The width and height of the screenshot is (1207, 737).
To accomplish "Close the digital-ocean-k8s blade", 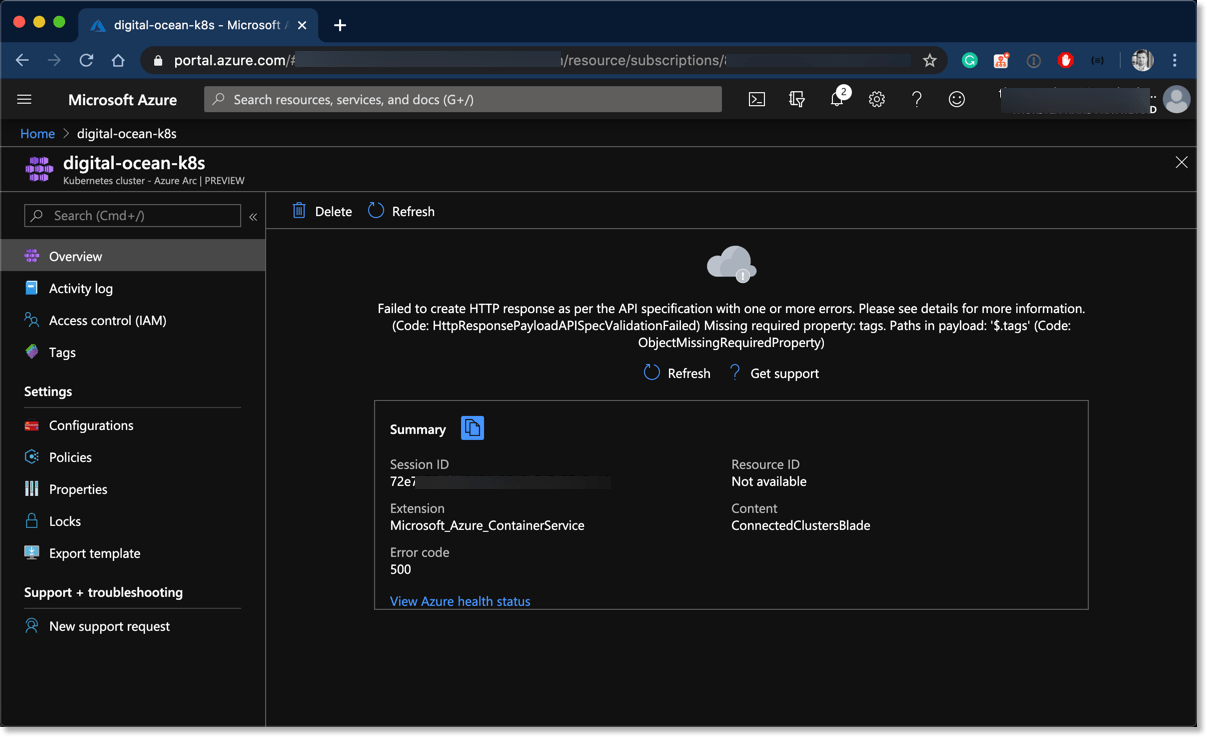I will [x=1181, y=162].
